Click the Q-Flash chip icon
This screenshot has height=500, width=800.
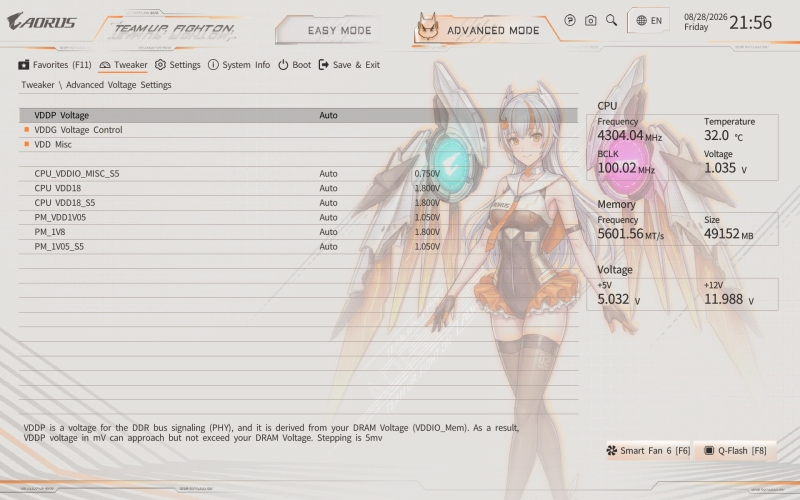point(709,451)
